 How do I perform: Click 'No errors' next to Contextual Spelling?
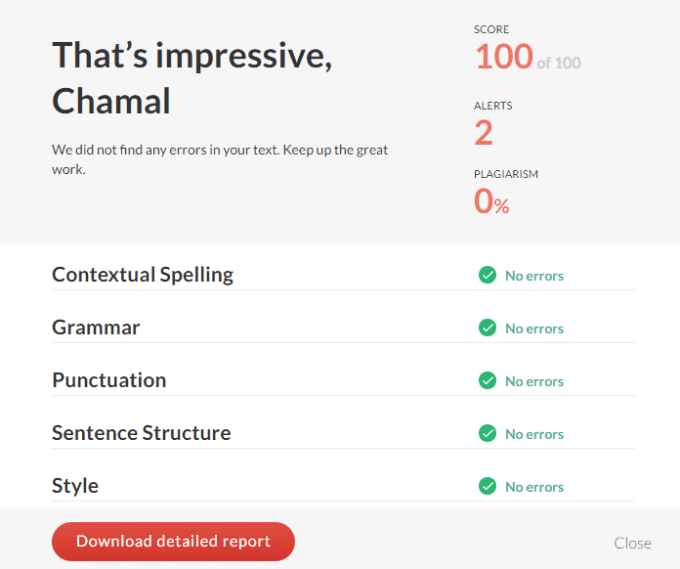[534, 275]
